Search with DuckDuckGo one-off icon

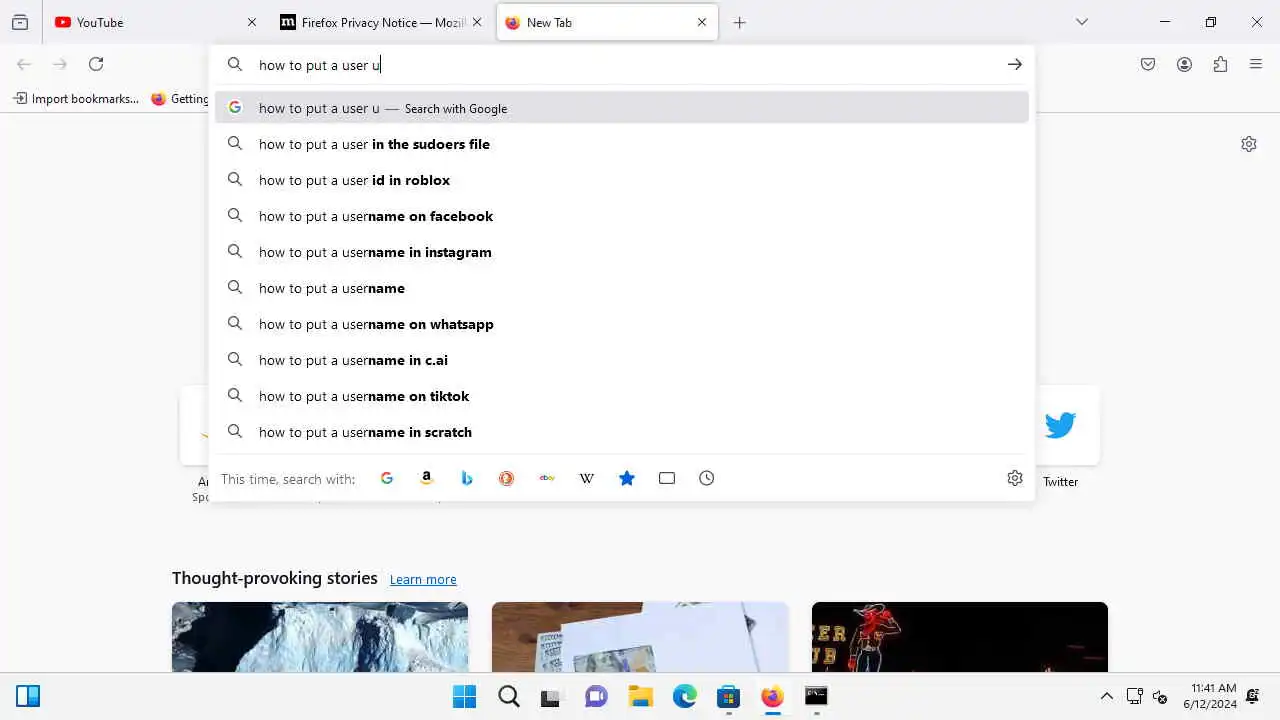click(507, 478)
